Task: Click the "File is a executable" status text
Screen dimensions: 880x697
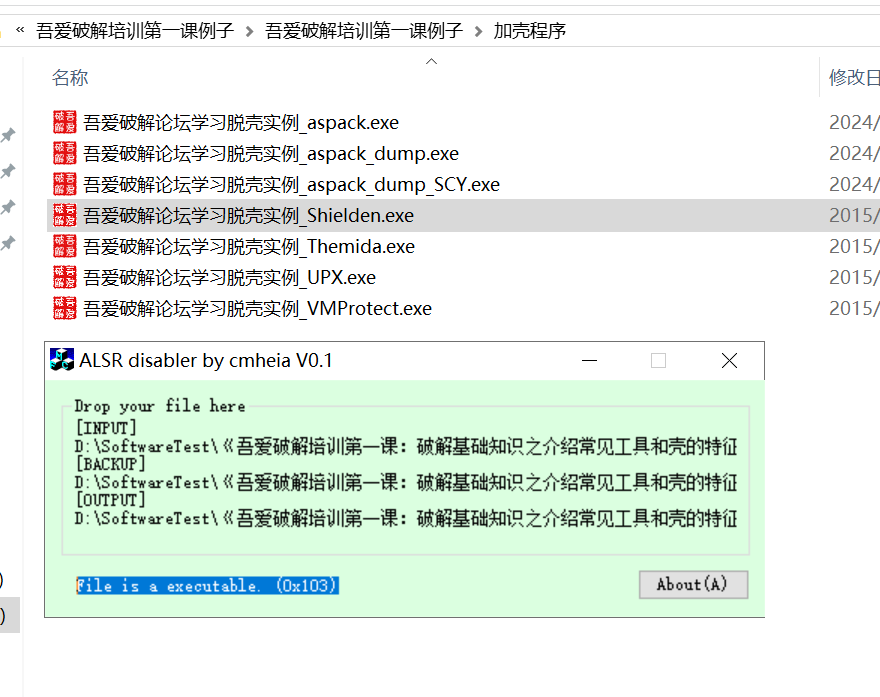Action: (207, 586)
